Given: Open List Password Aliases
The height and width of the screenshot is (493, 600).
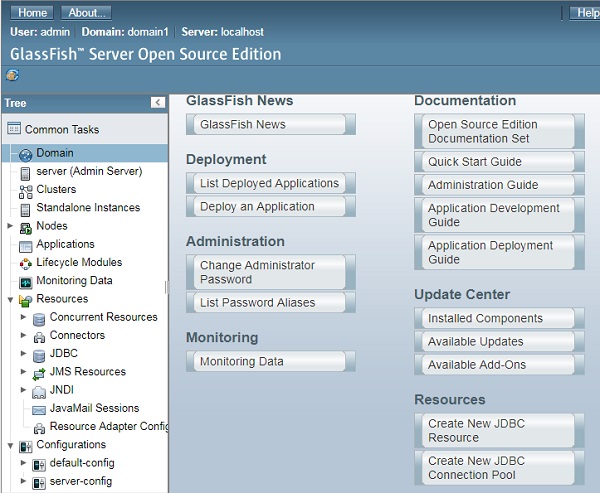Looking at the screenshot, I should [271, 302].
